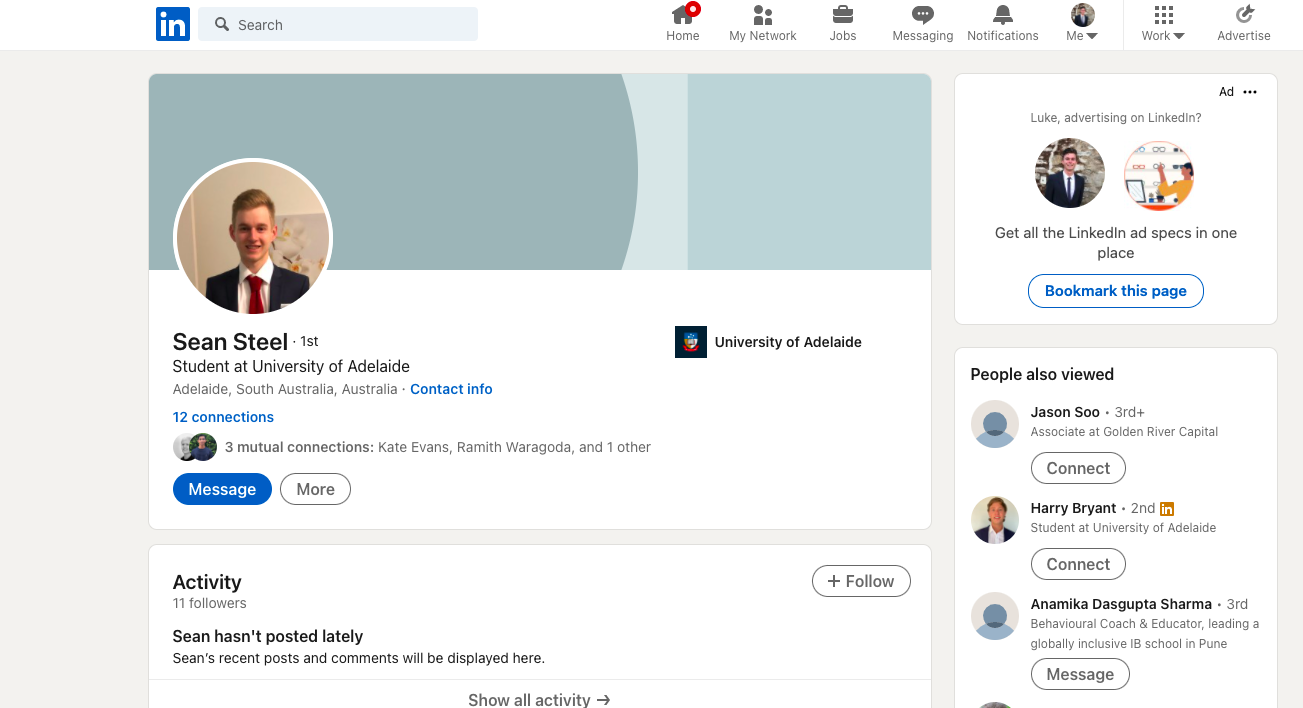
Task: Show all activity for Sean
Action: pyautogui.click(x=539, y=699)
